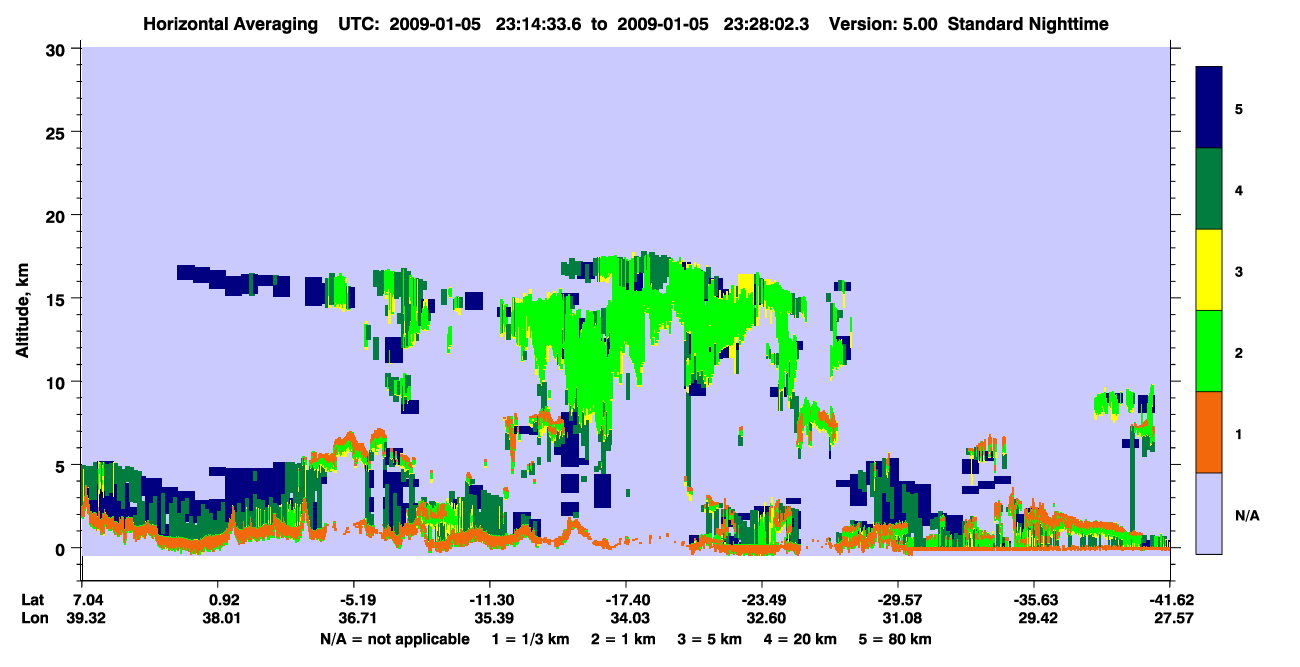Click the bright green colorbar segment labeled 2

click(x=1209, y=351)
